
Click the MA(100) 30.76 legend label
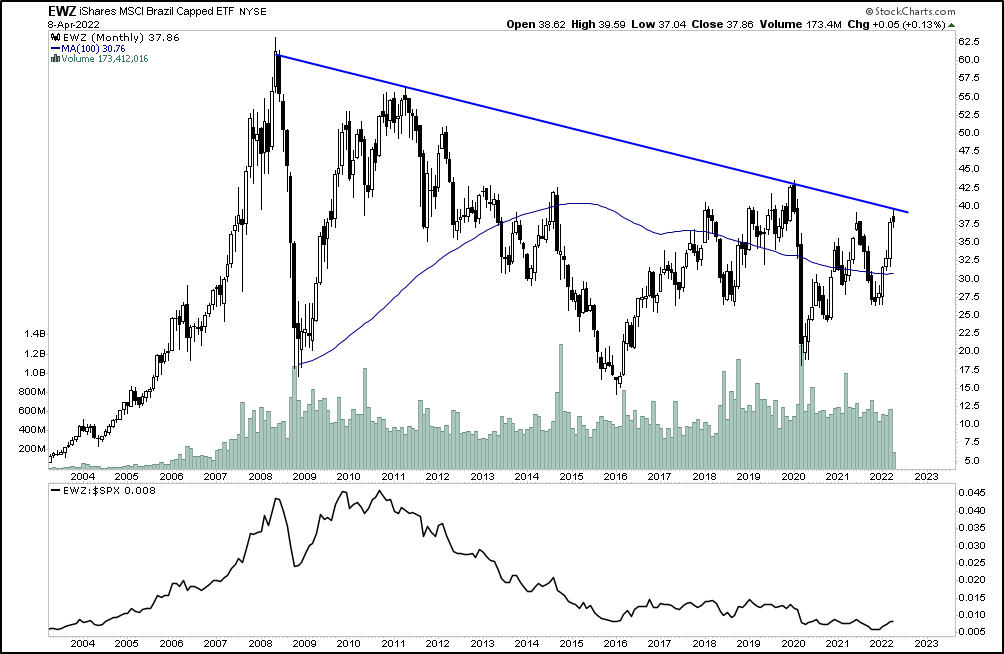(x=93, y=49)
